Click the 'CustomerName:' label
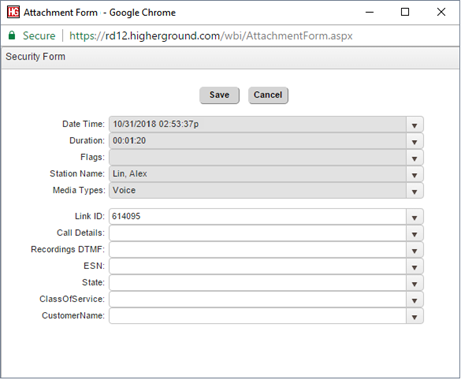The width and height of the screenshot is (461, 380). 73,315
